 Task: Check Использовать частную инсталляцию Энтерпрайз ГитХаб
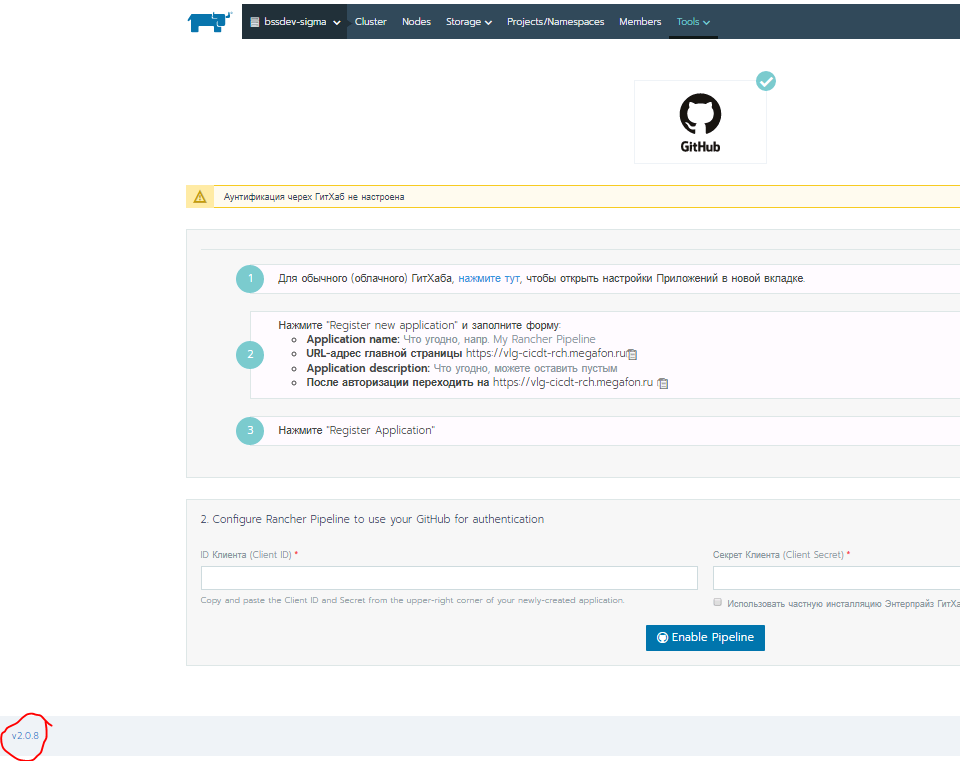coord(717,601)
